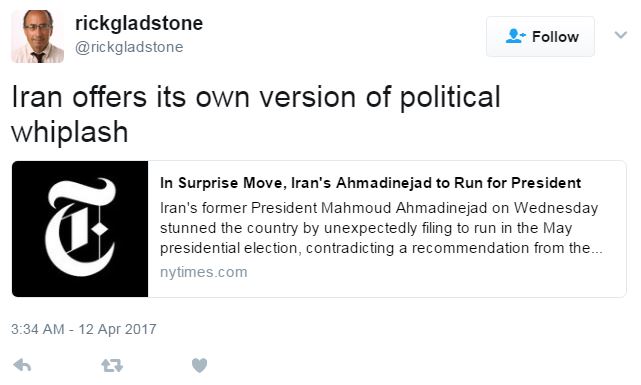Open the Ahmadinejad to Run for President headline
The width and height of the screenshot is (641, 385).
click(370, 183)
